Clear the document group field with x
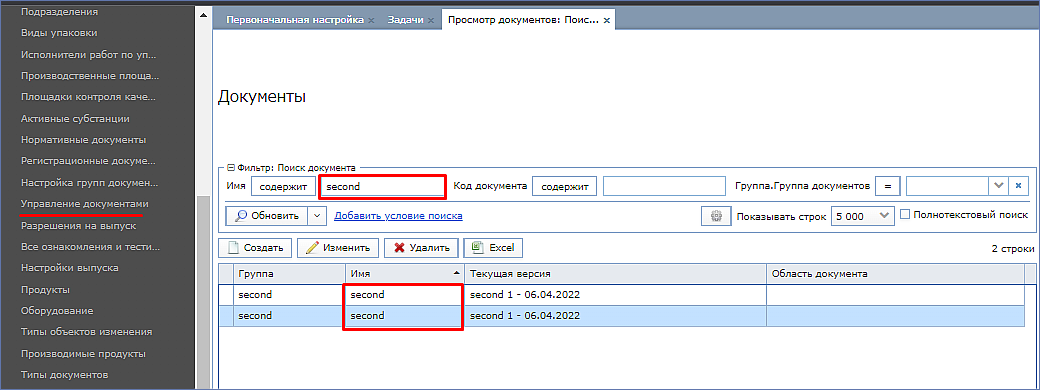 (x=1018, y=186)
